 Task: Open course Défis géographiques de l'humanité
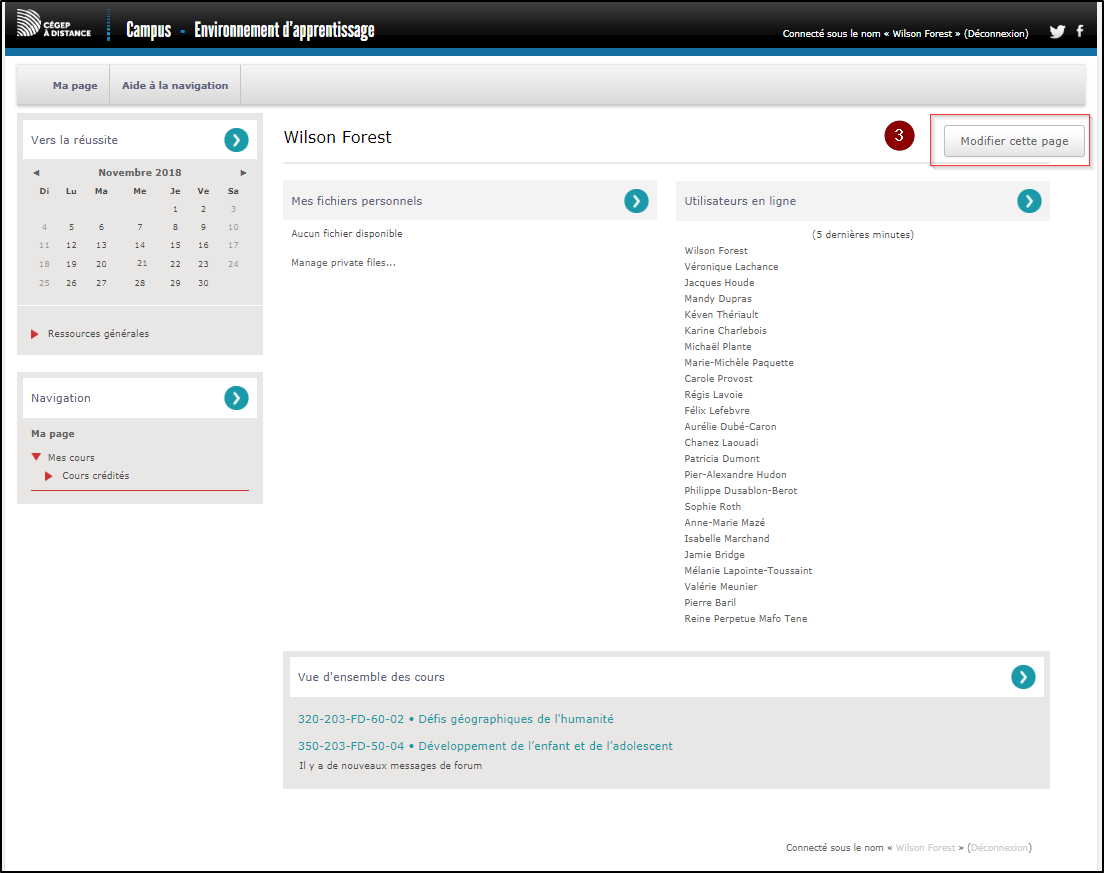tap(456, 719)
